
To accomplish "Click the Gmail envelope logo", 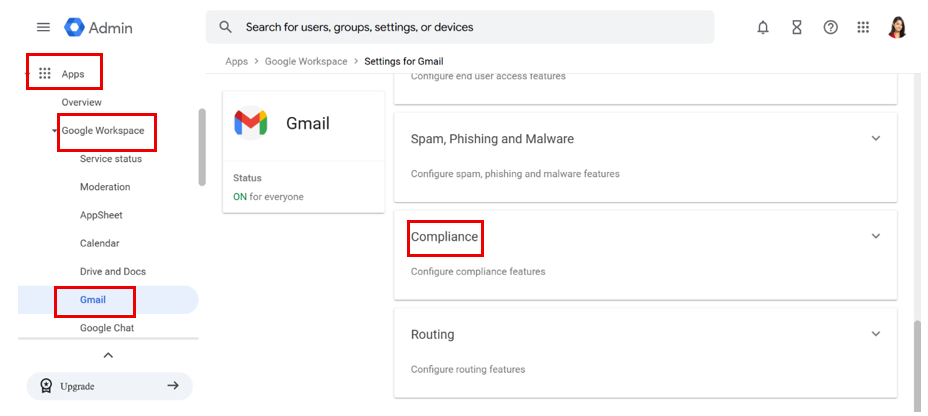I will [250, 122].
